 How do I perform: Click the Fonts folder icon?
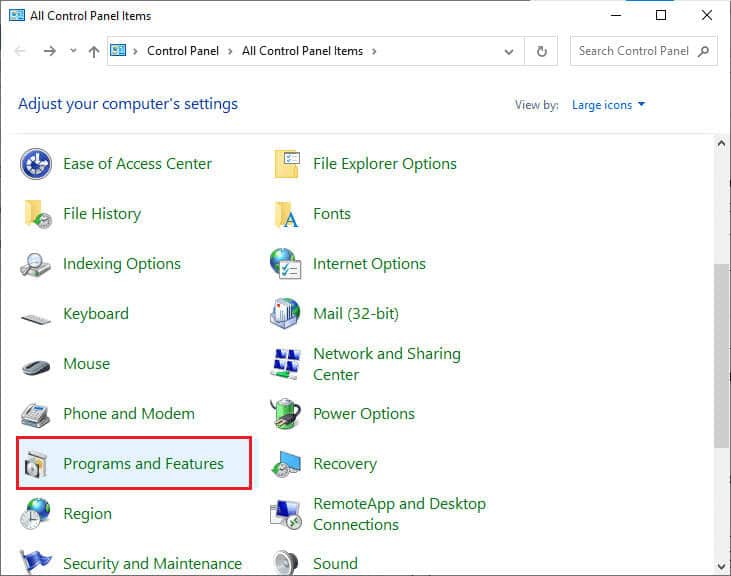tap(286, 214)
